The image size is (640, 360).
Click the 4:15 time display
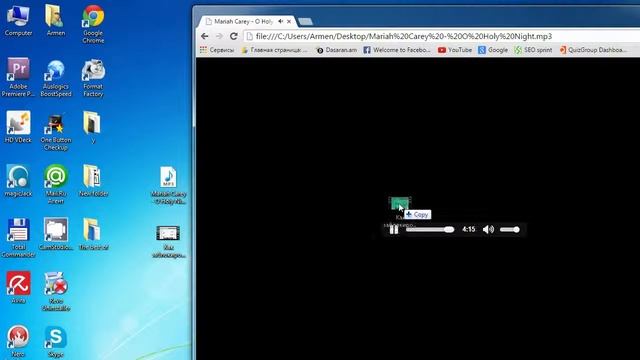click(x=469, y=229)
